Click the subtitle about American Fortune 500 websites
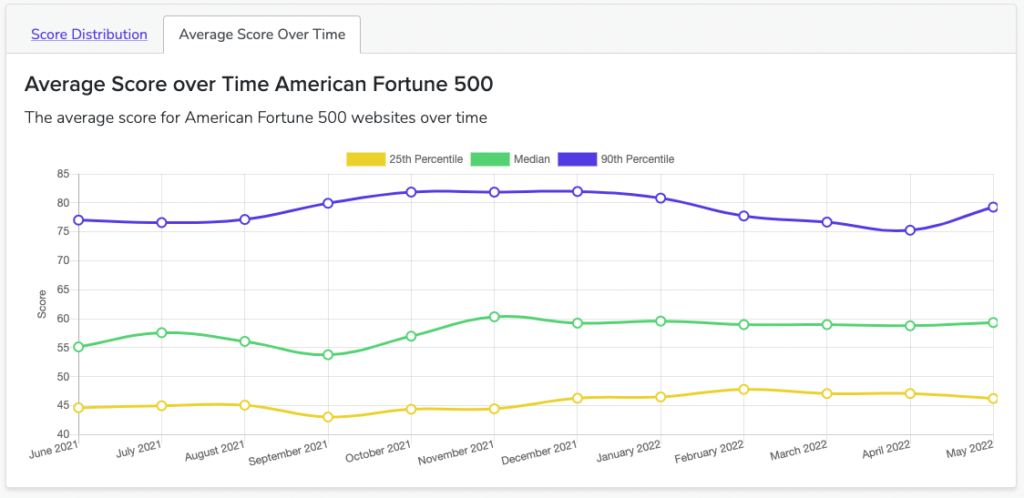 pos(256,118)
